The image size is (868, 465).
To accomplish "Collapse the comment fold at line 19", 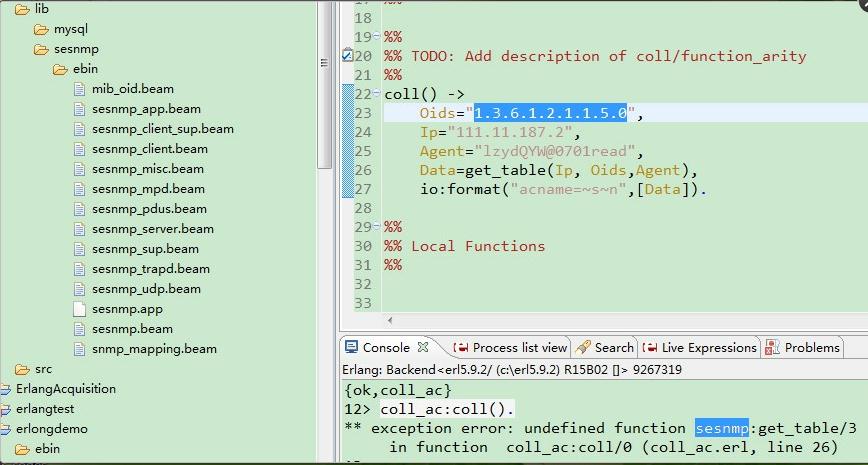I will (x=376, y=35).
